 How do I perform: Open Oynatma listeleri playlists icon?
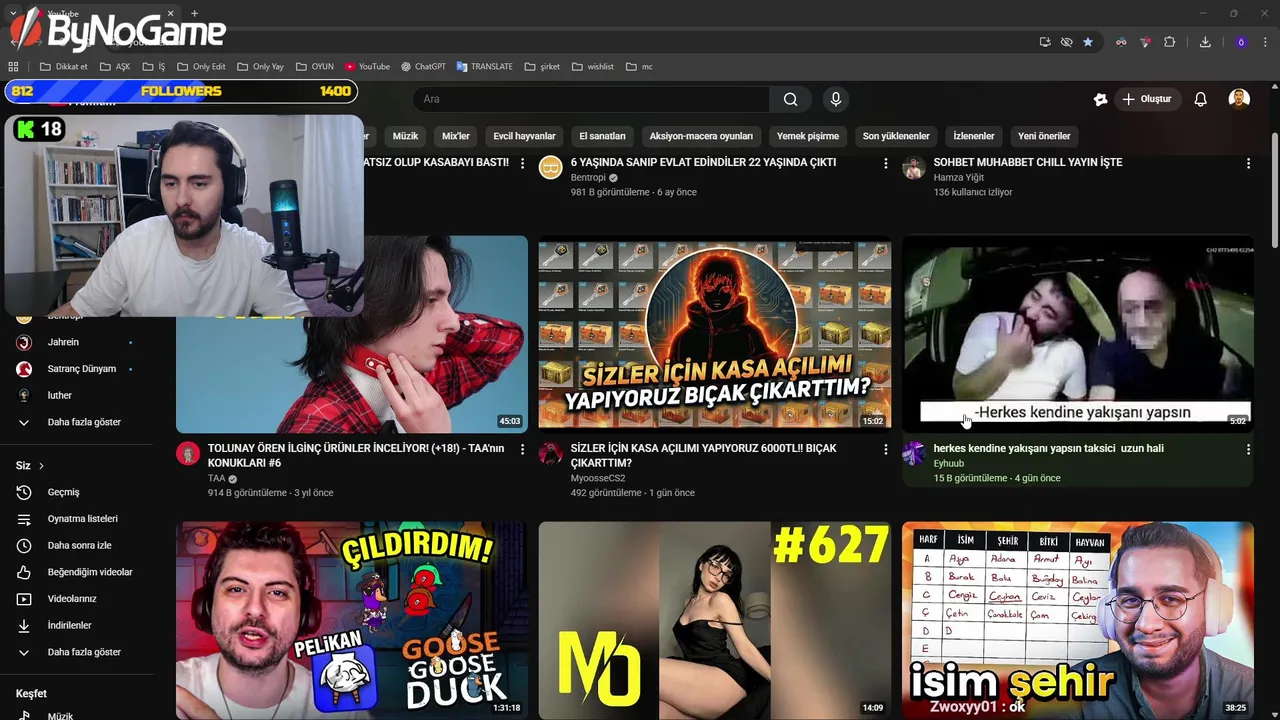tap(24, 519)
